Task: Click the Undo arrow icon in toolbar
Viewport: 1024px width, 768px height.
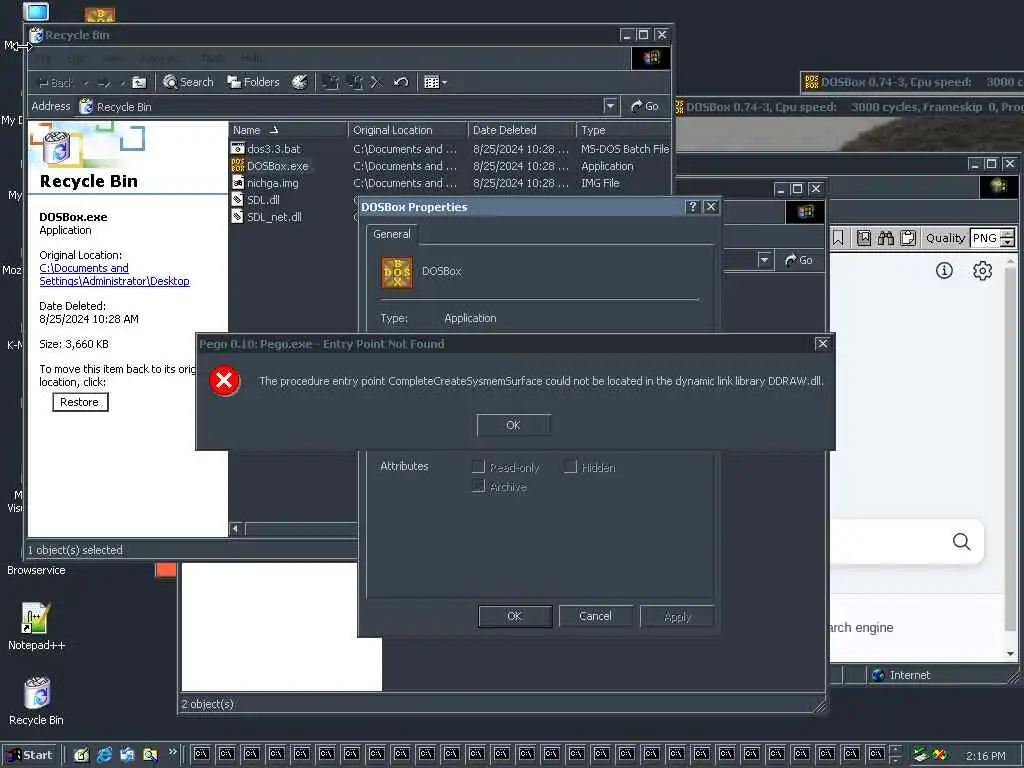Action: click(401, 82)
